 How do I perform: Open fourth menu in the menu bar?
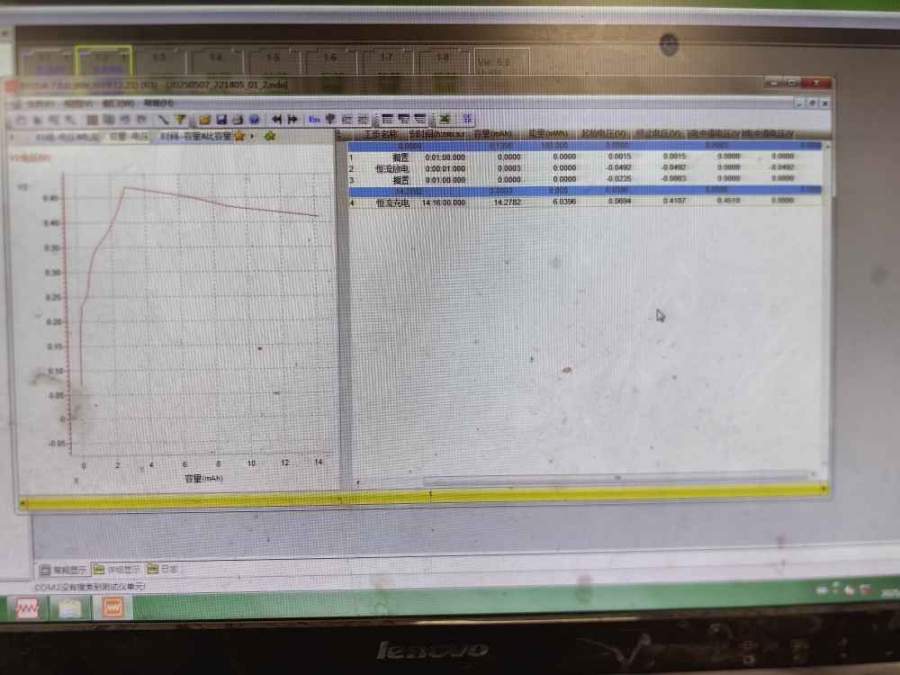pos(158,103)
